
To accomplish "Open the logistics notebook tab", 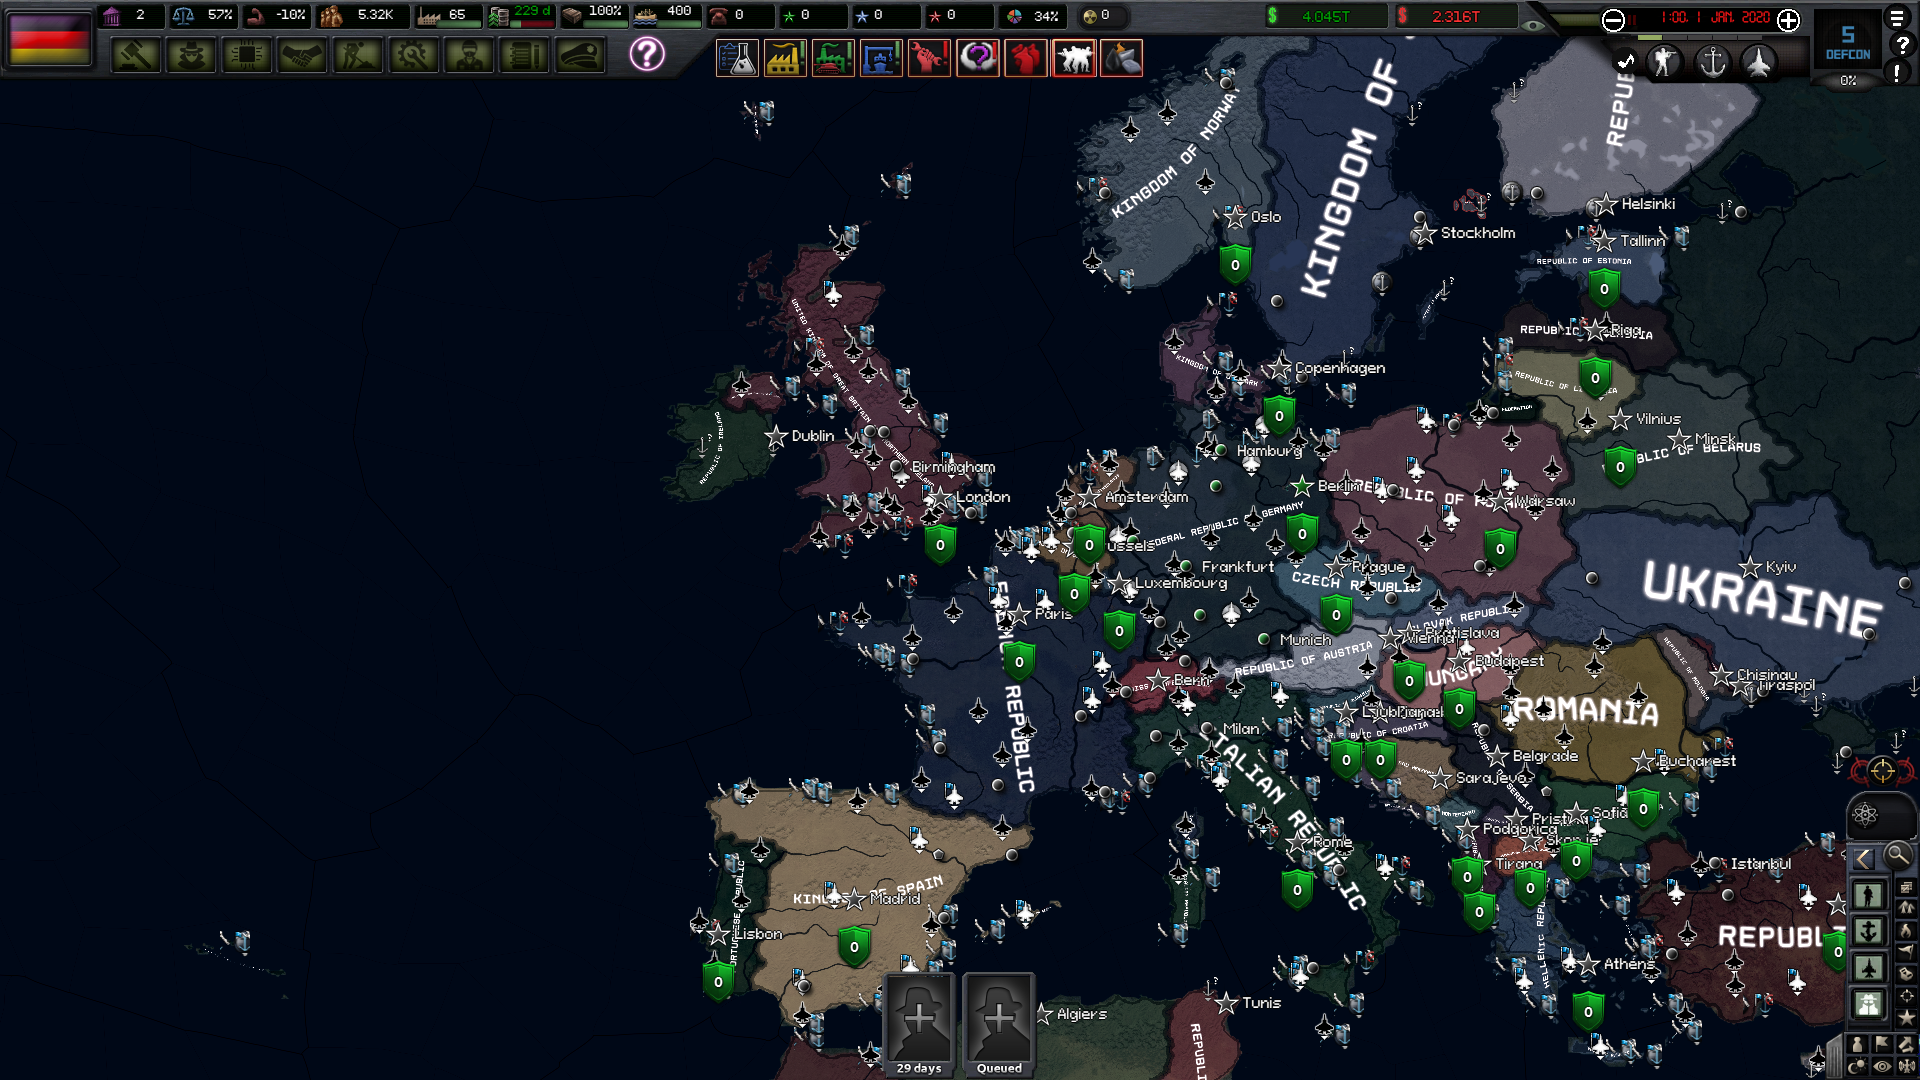I will pos(524,56).
